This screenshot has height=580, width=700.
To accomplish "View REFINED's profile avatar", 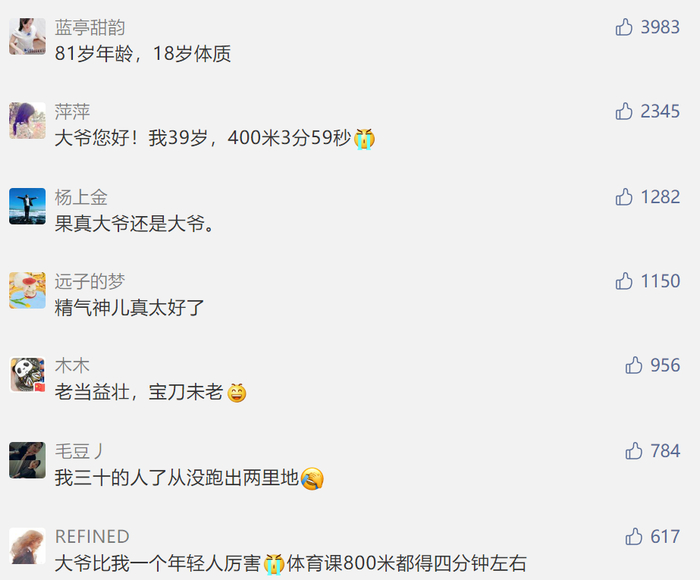I will (x=27, y=546).
